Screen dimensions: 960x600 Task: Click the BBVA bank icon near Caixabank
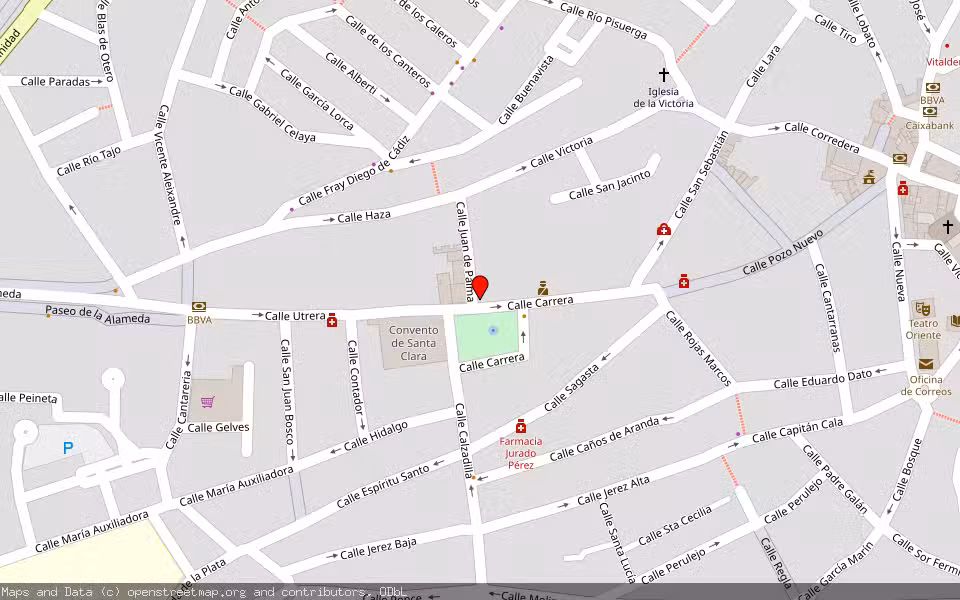tap(933, 86)
